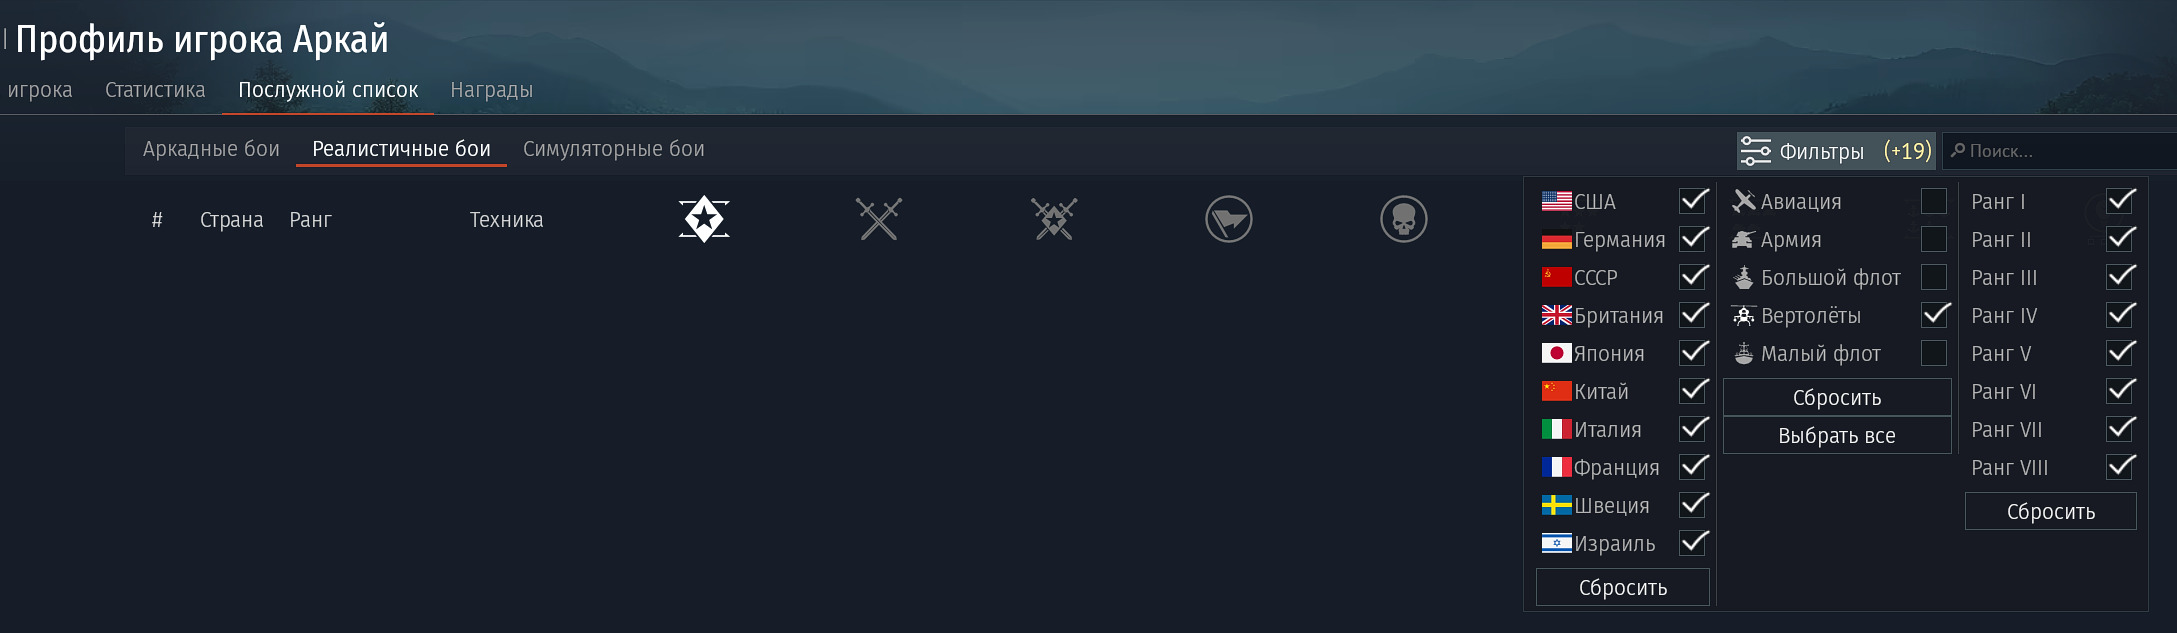Uncheck the США country checkbox
Screen dimensions: 2177x633
point(1693,201)
